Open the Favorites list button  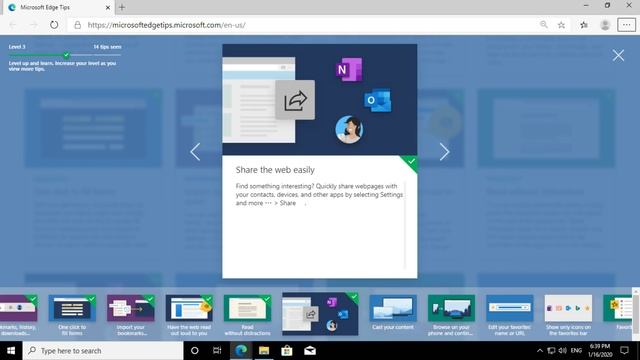584,25
